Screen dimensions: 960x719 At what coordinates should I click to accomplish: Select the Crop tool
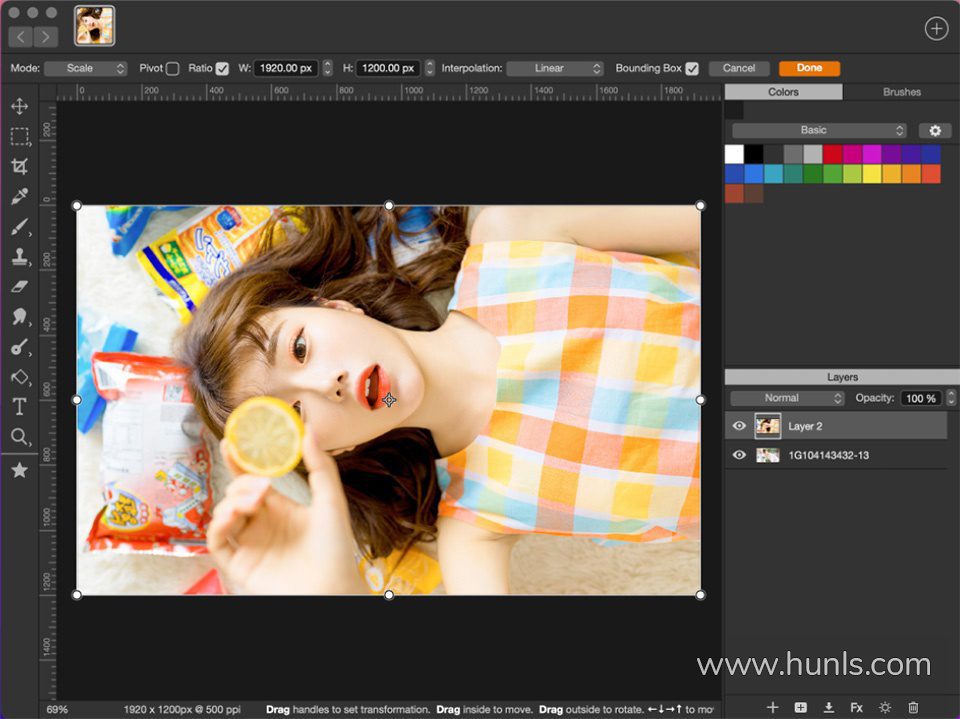[19, 167]
